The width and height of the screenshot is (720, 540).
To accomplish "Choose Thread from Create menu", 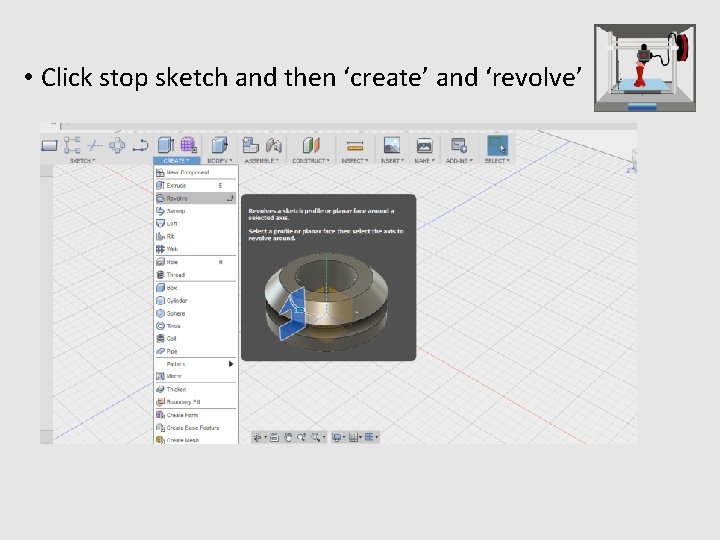I will tap(196, 275).
